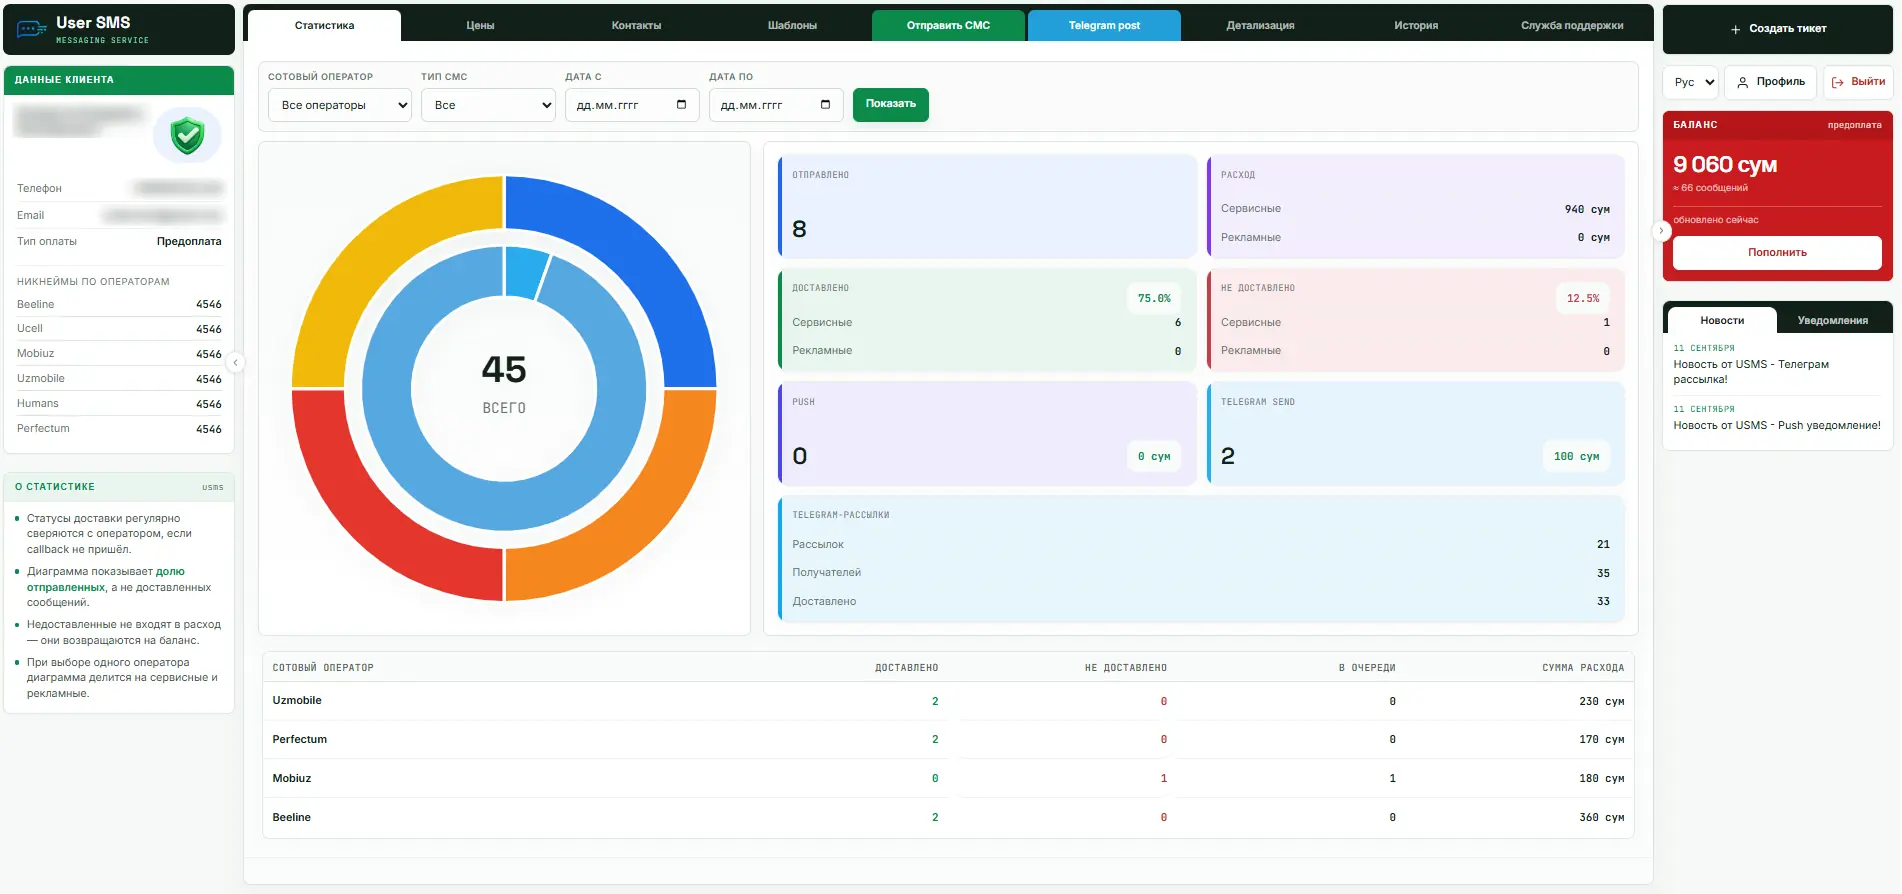The image size is (1902, 894).
Task: Open the Рус language selector
Action: [1691, 82]
